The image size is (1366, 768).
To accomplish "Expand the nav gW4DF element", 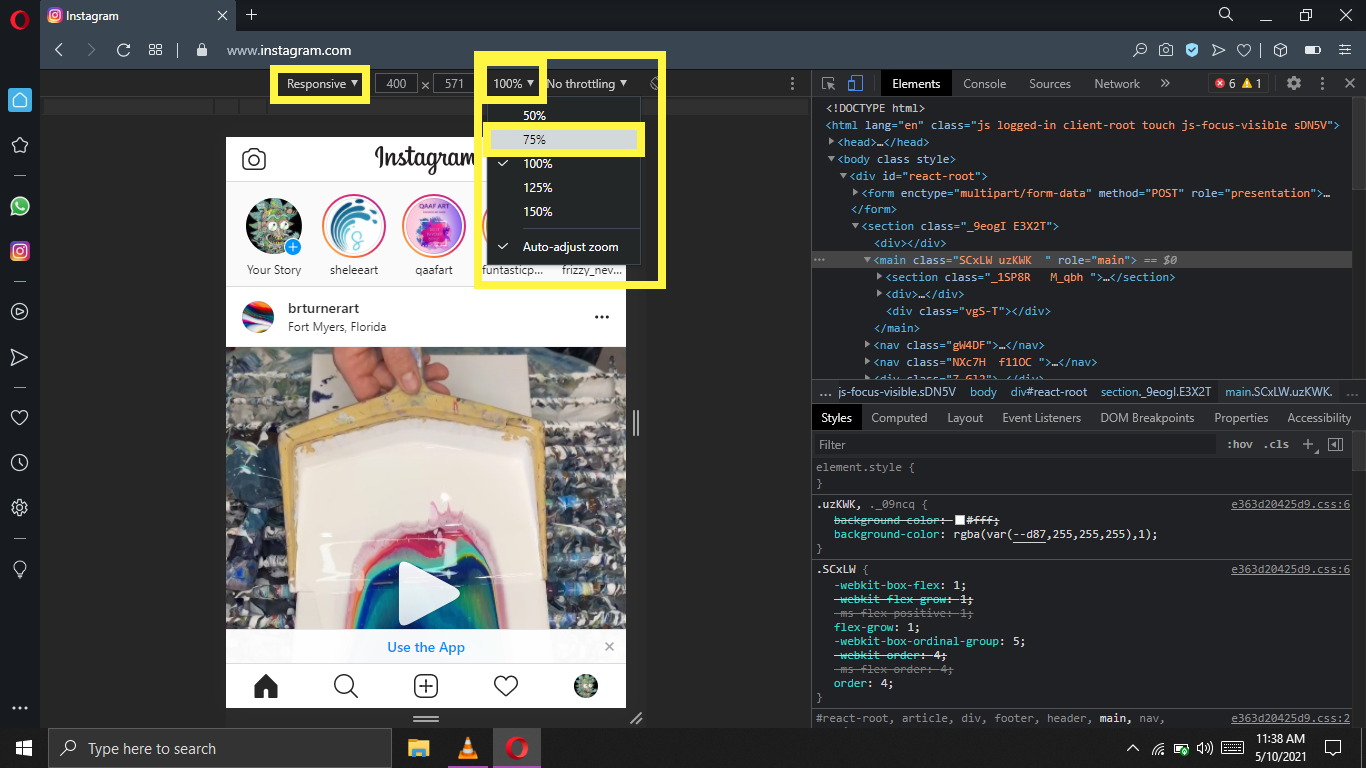I will 868,345.
